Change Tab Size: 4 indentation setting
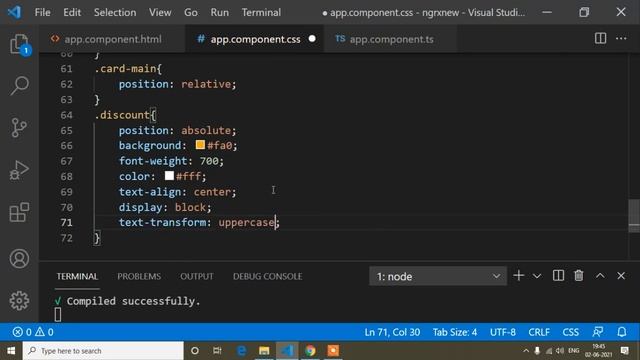 click(455, 332)
